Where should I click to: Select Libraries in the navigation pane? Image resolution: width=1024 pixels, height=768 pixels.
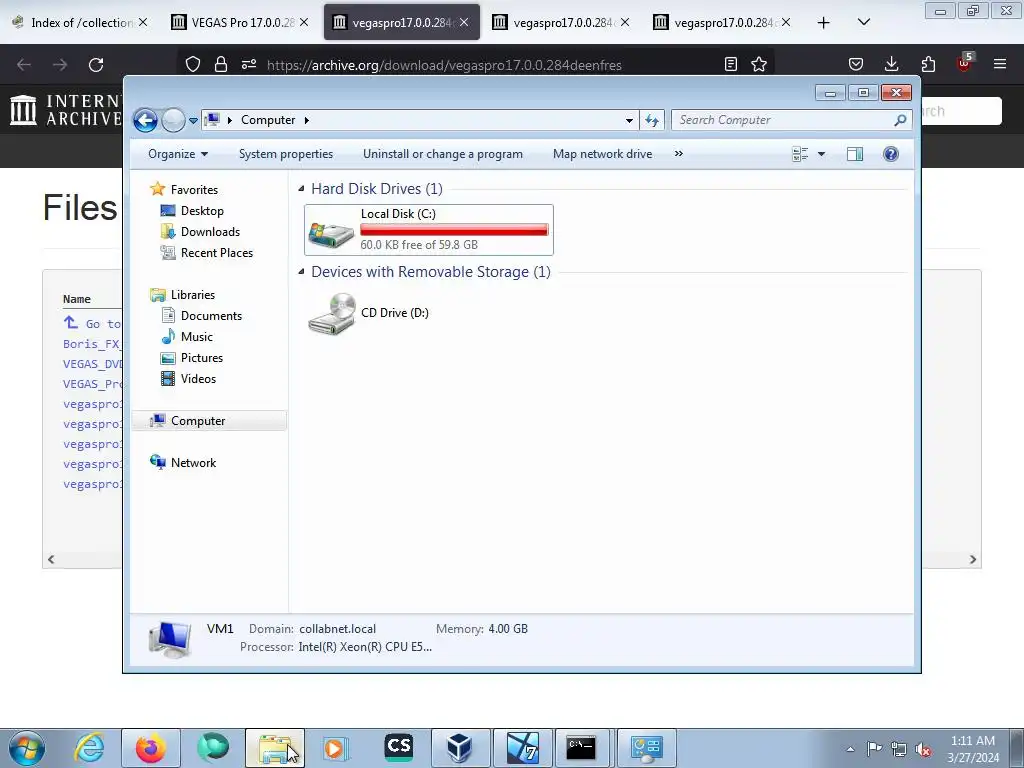(x=192, y=295)
